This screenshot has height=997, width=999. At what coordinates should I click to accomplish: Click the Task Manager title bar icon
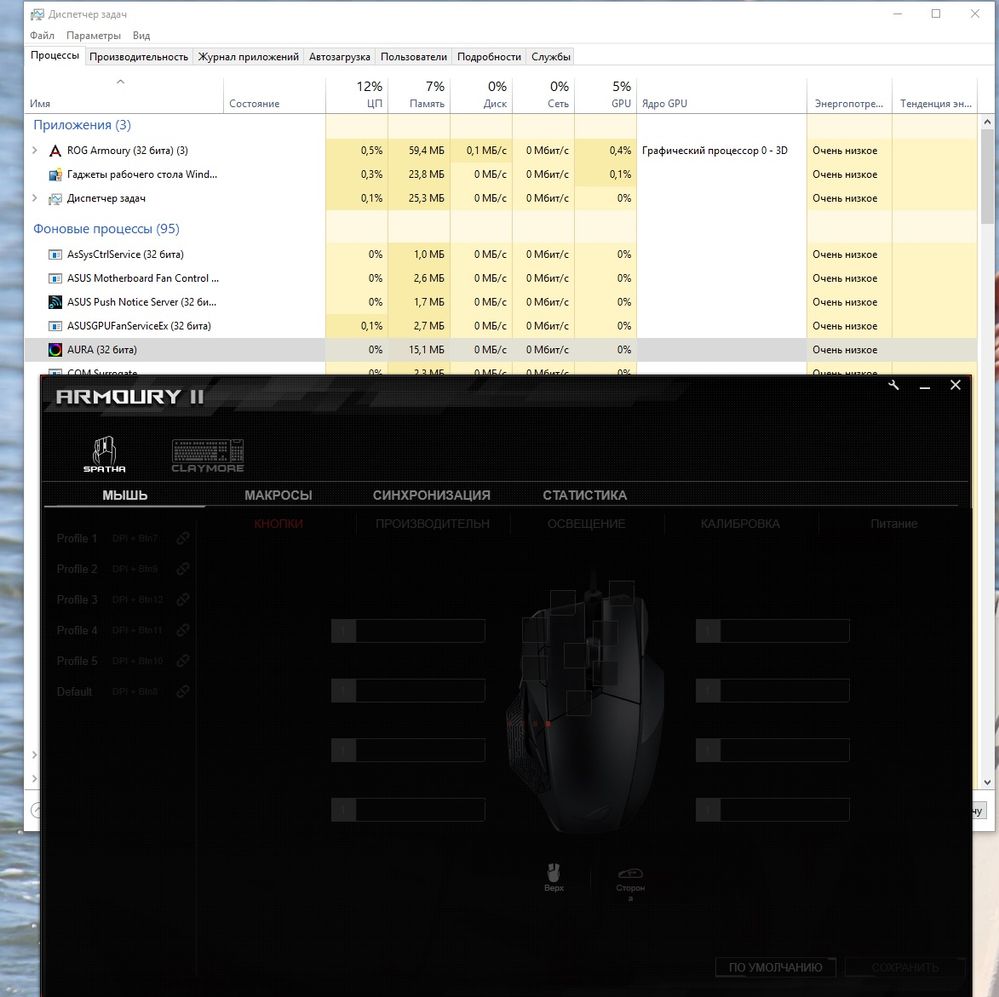pyautogui.click(x=38, y=14)
